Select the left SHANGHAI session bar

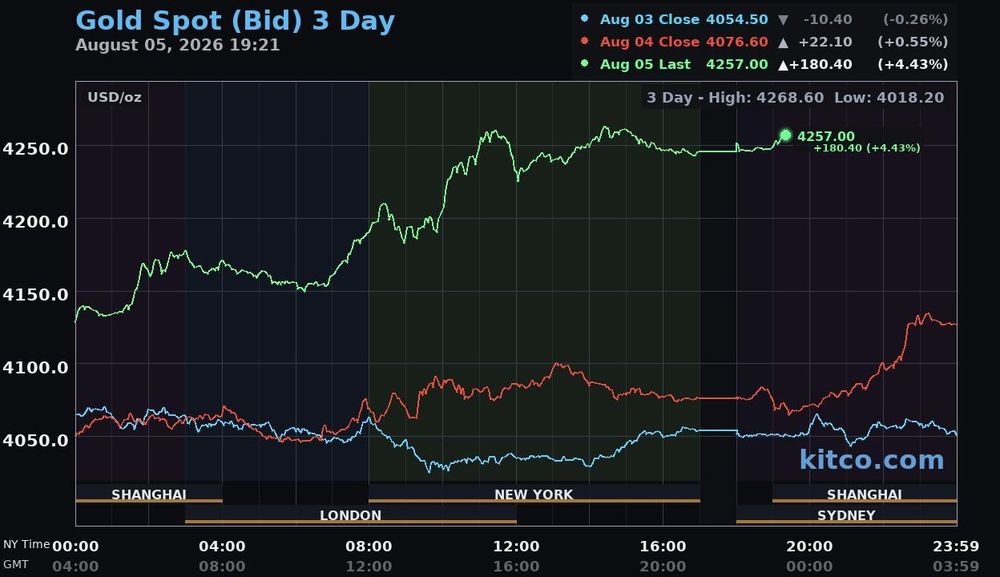coord(149,493)
